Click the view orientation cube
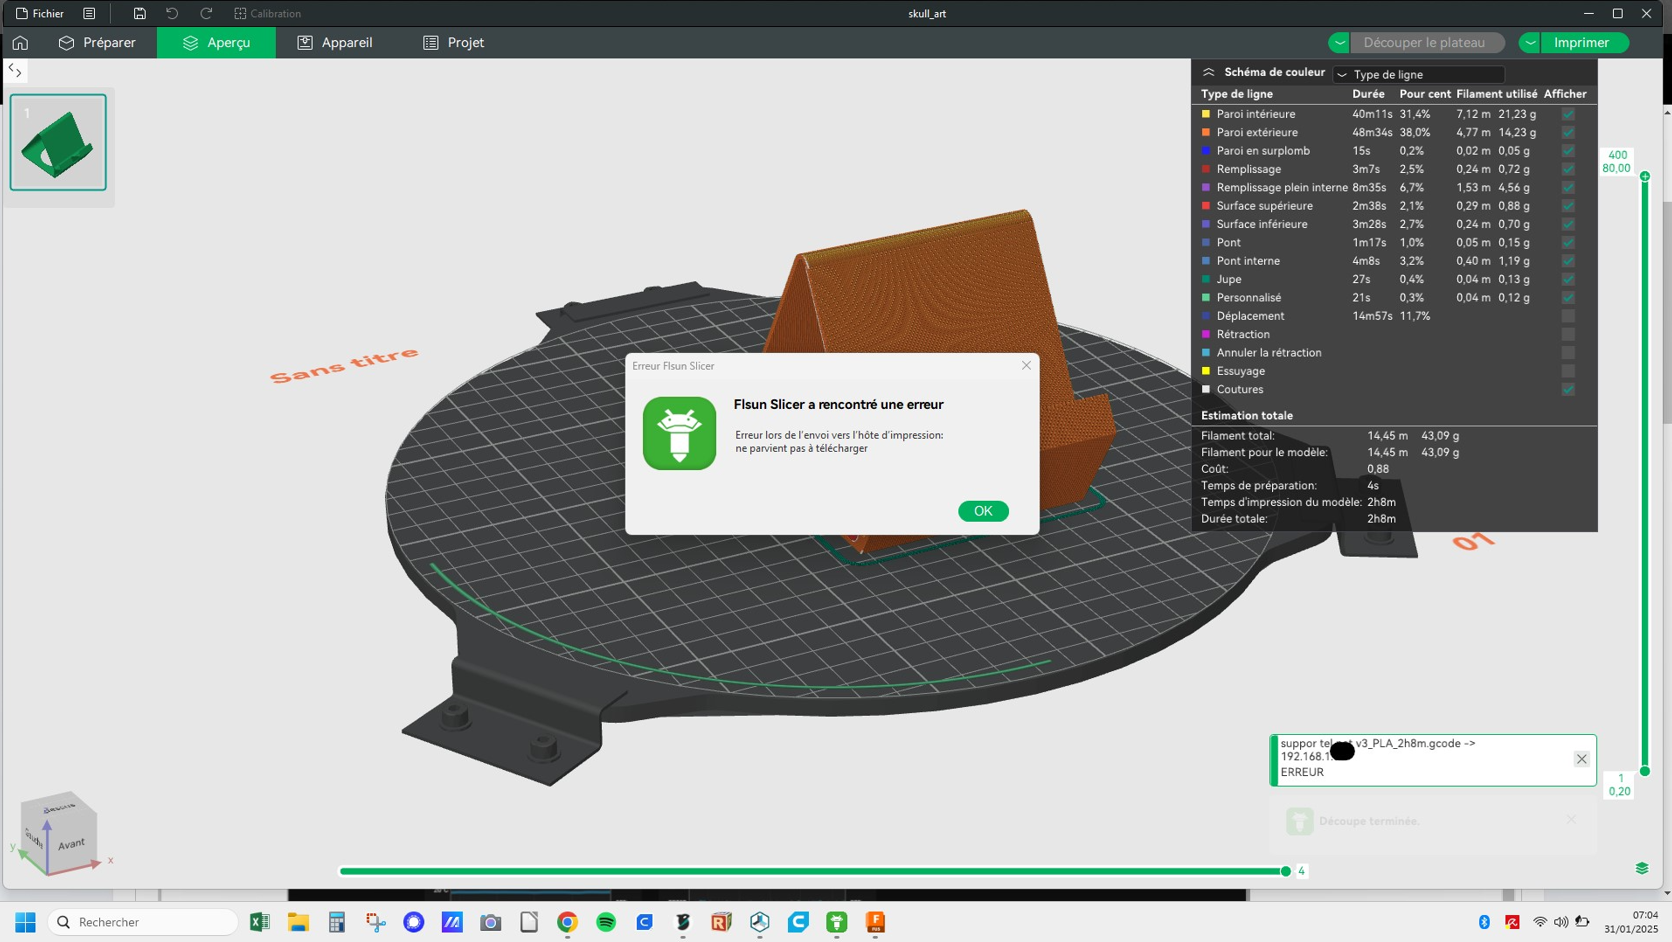1672x942 pixels. [x=58, y=832]
